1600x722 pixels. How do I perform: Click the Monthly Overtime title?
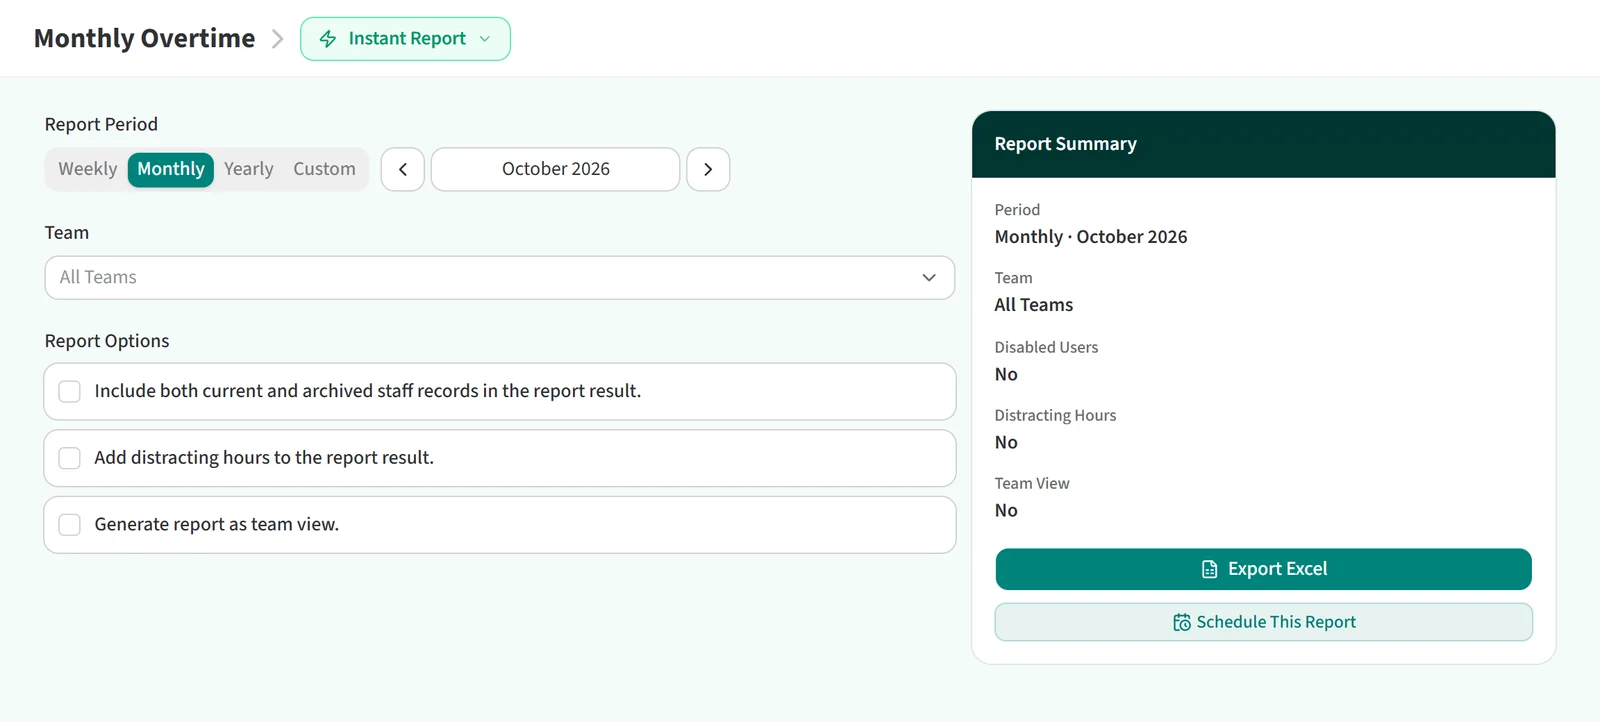coord(145,38)
